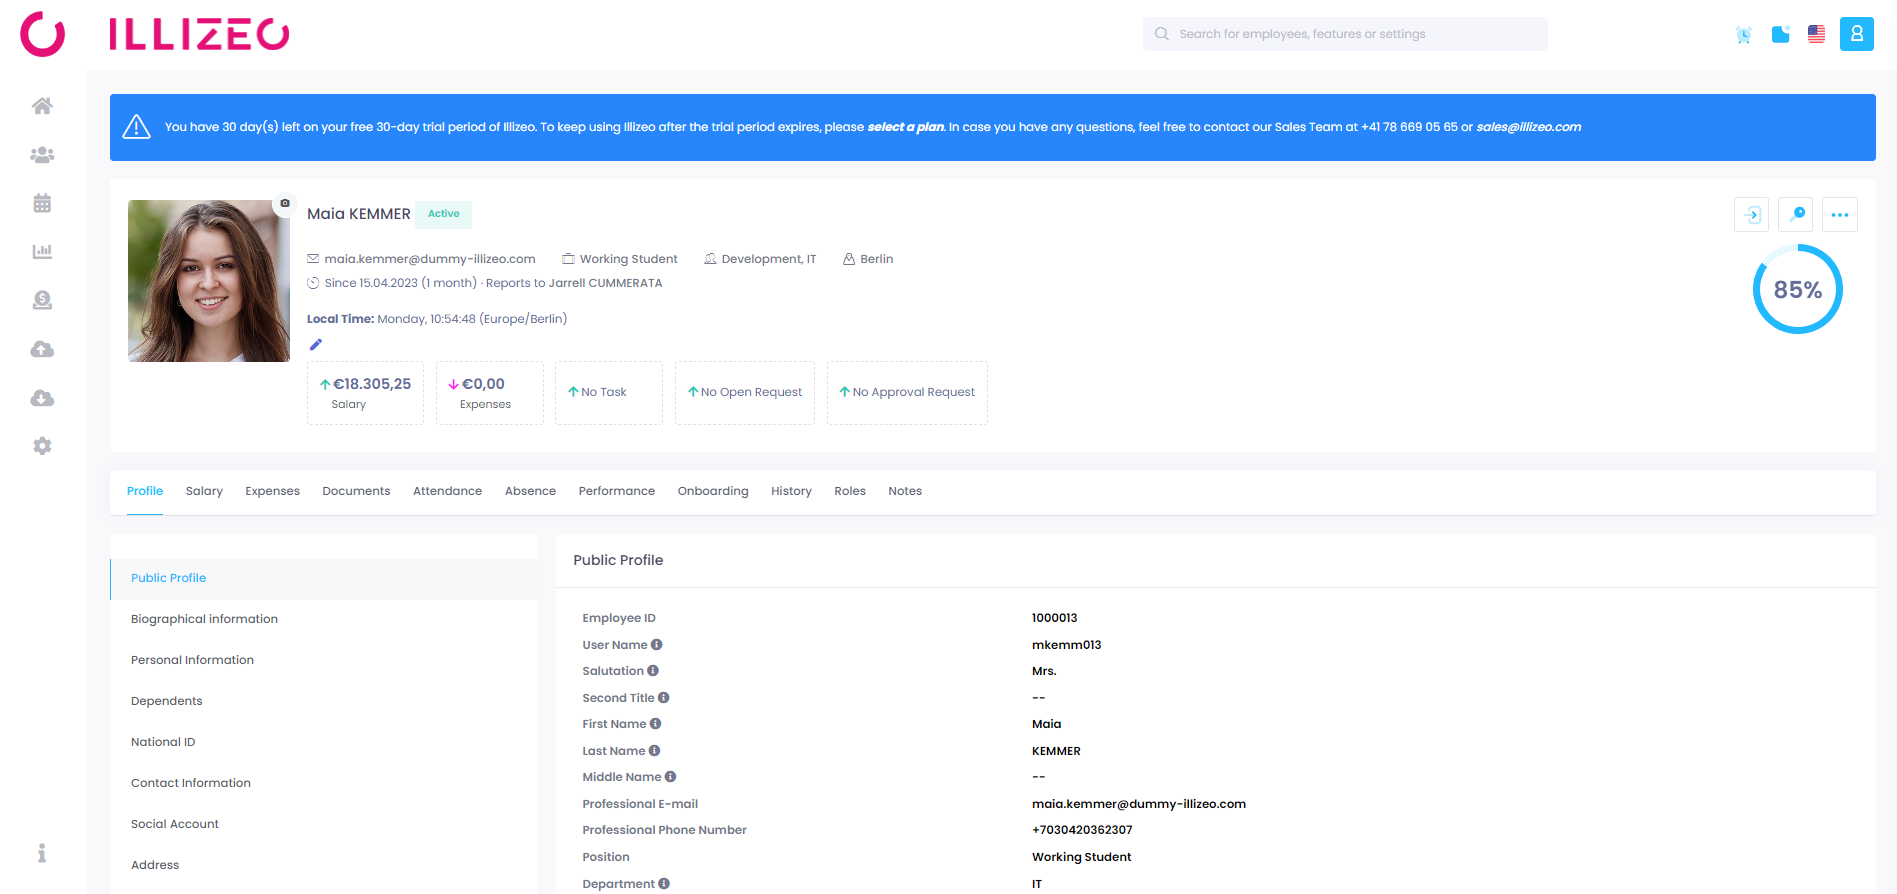Click info icon next to User Name
The image size is (1897, 894).
[657, 645]
